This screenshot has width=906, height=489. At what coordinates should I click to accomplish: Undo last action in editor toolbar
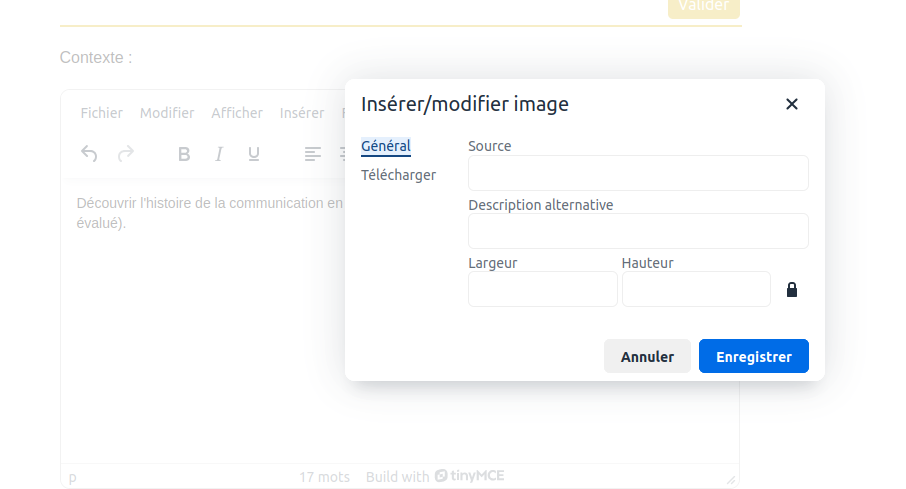click(89, 154)
